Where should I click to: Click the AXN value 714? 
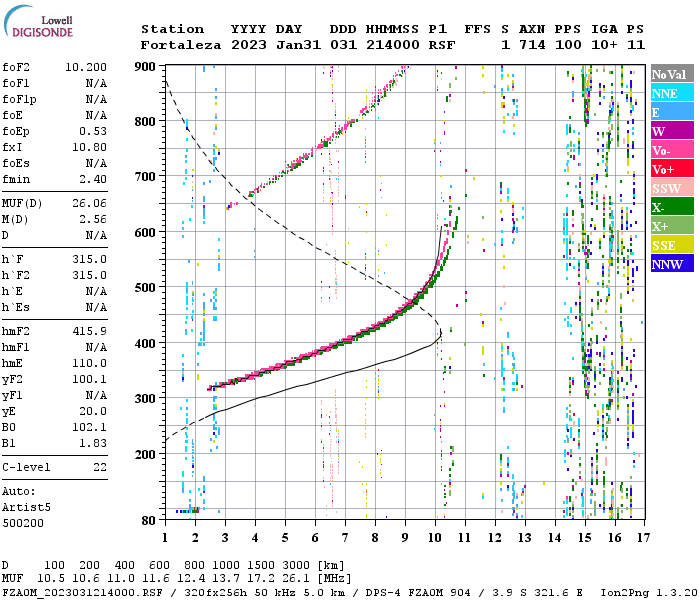pos(532,45)
